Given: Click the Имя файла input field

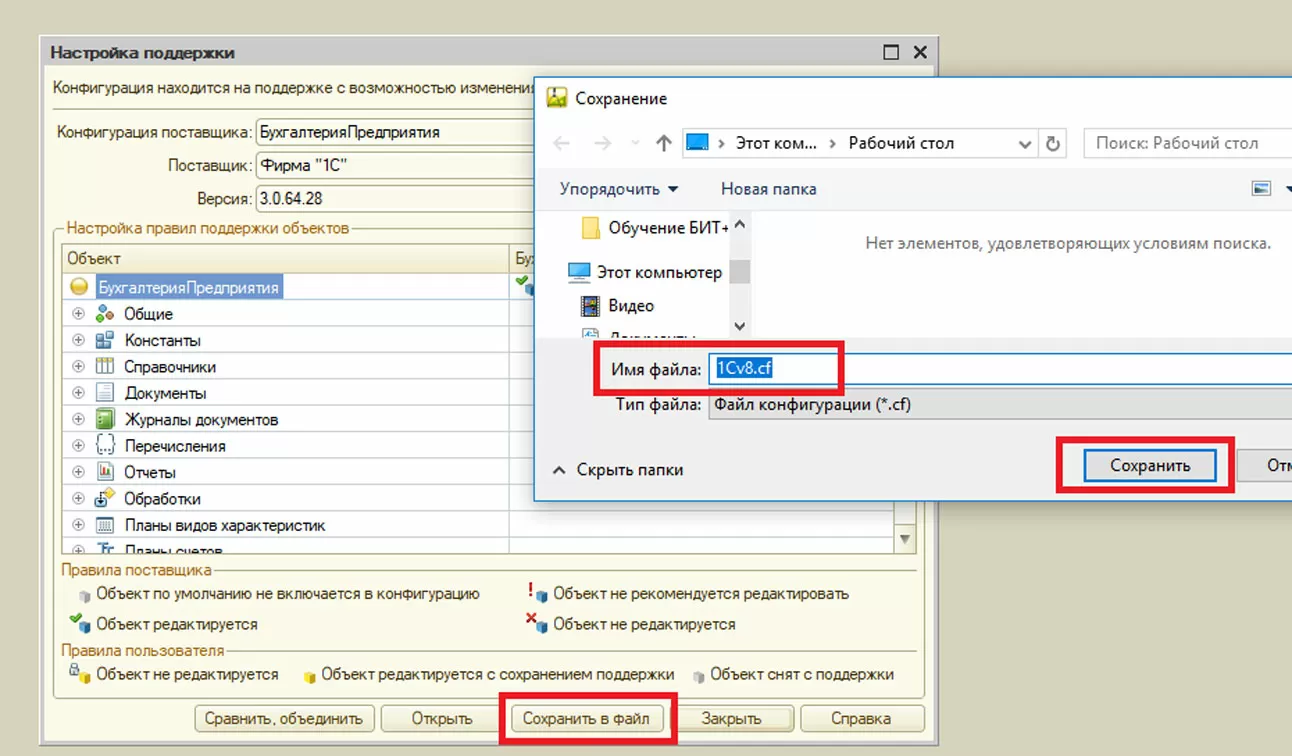Looking at the screenshot, I should (1000, 369).
